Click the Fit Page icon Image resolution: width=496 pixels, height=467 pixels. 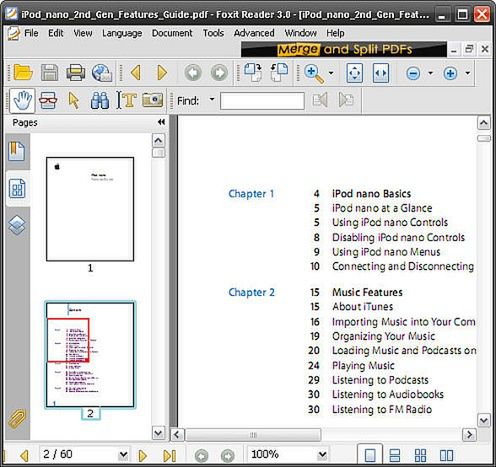(355, 73)
